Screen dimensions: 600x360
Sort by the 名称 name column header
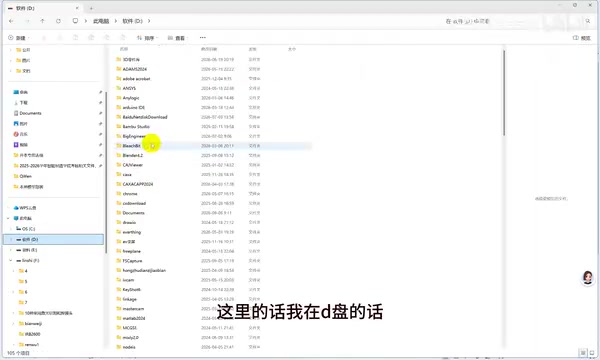124,49
